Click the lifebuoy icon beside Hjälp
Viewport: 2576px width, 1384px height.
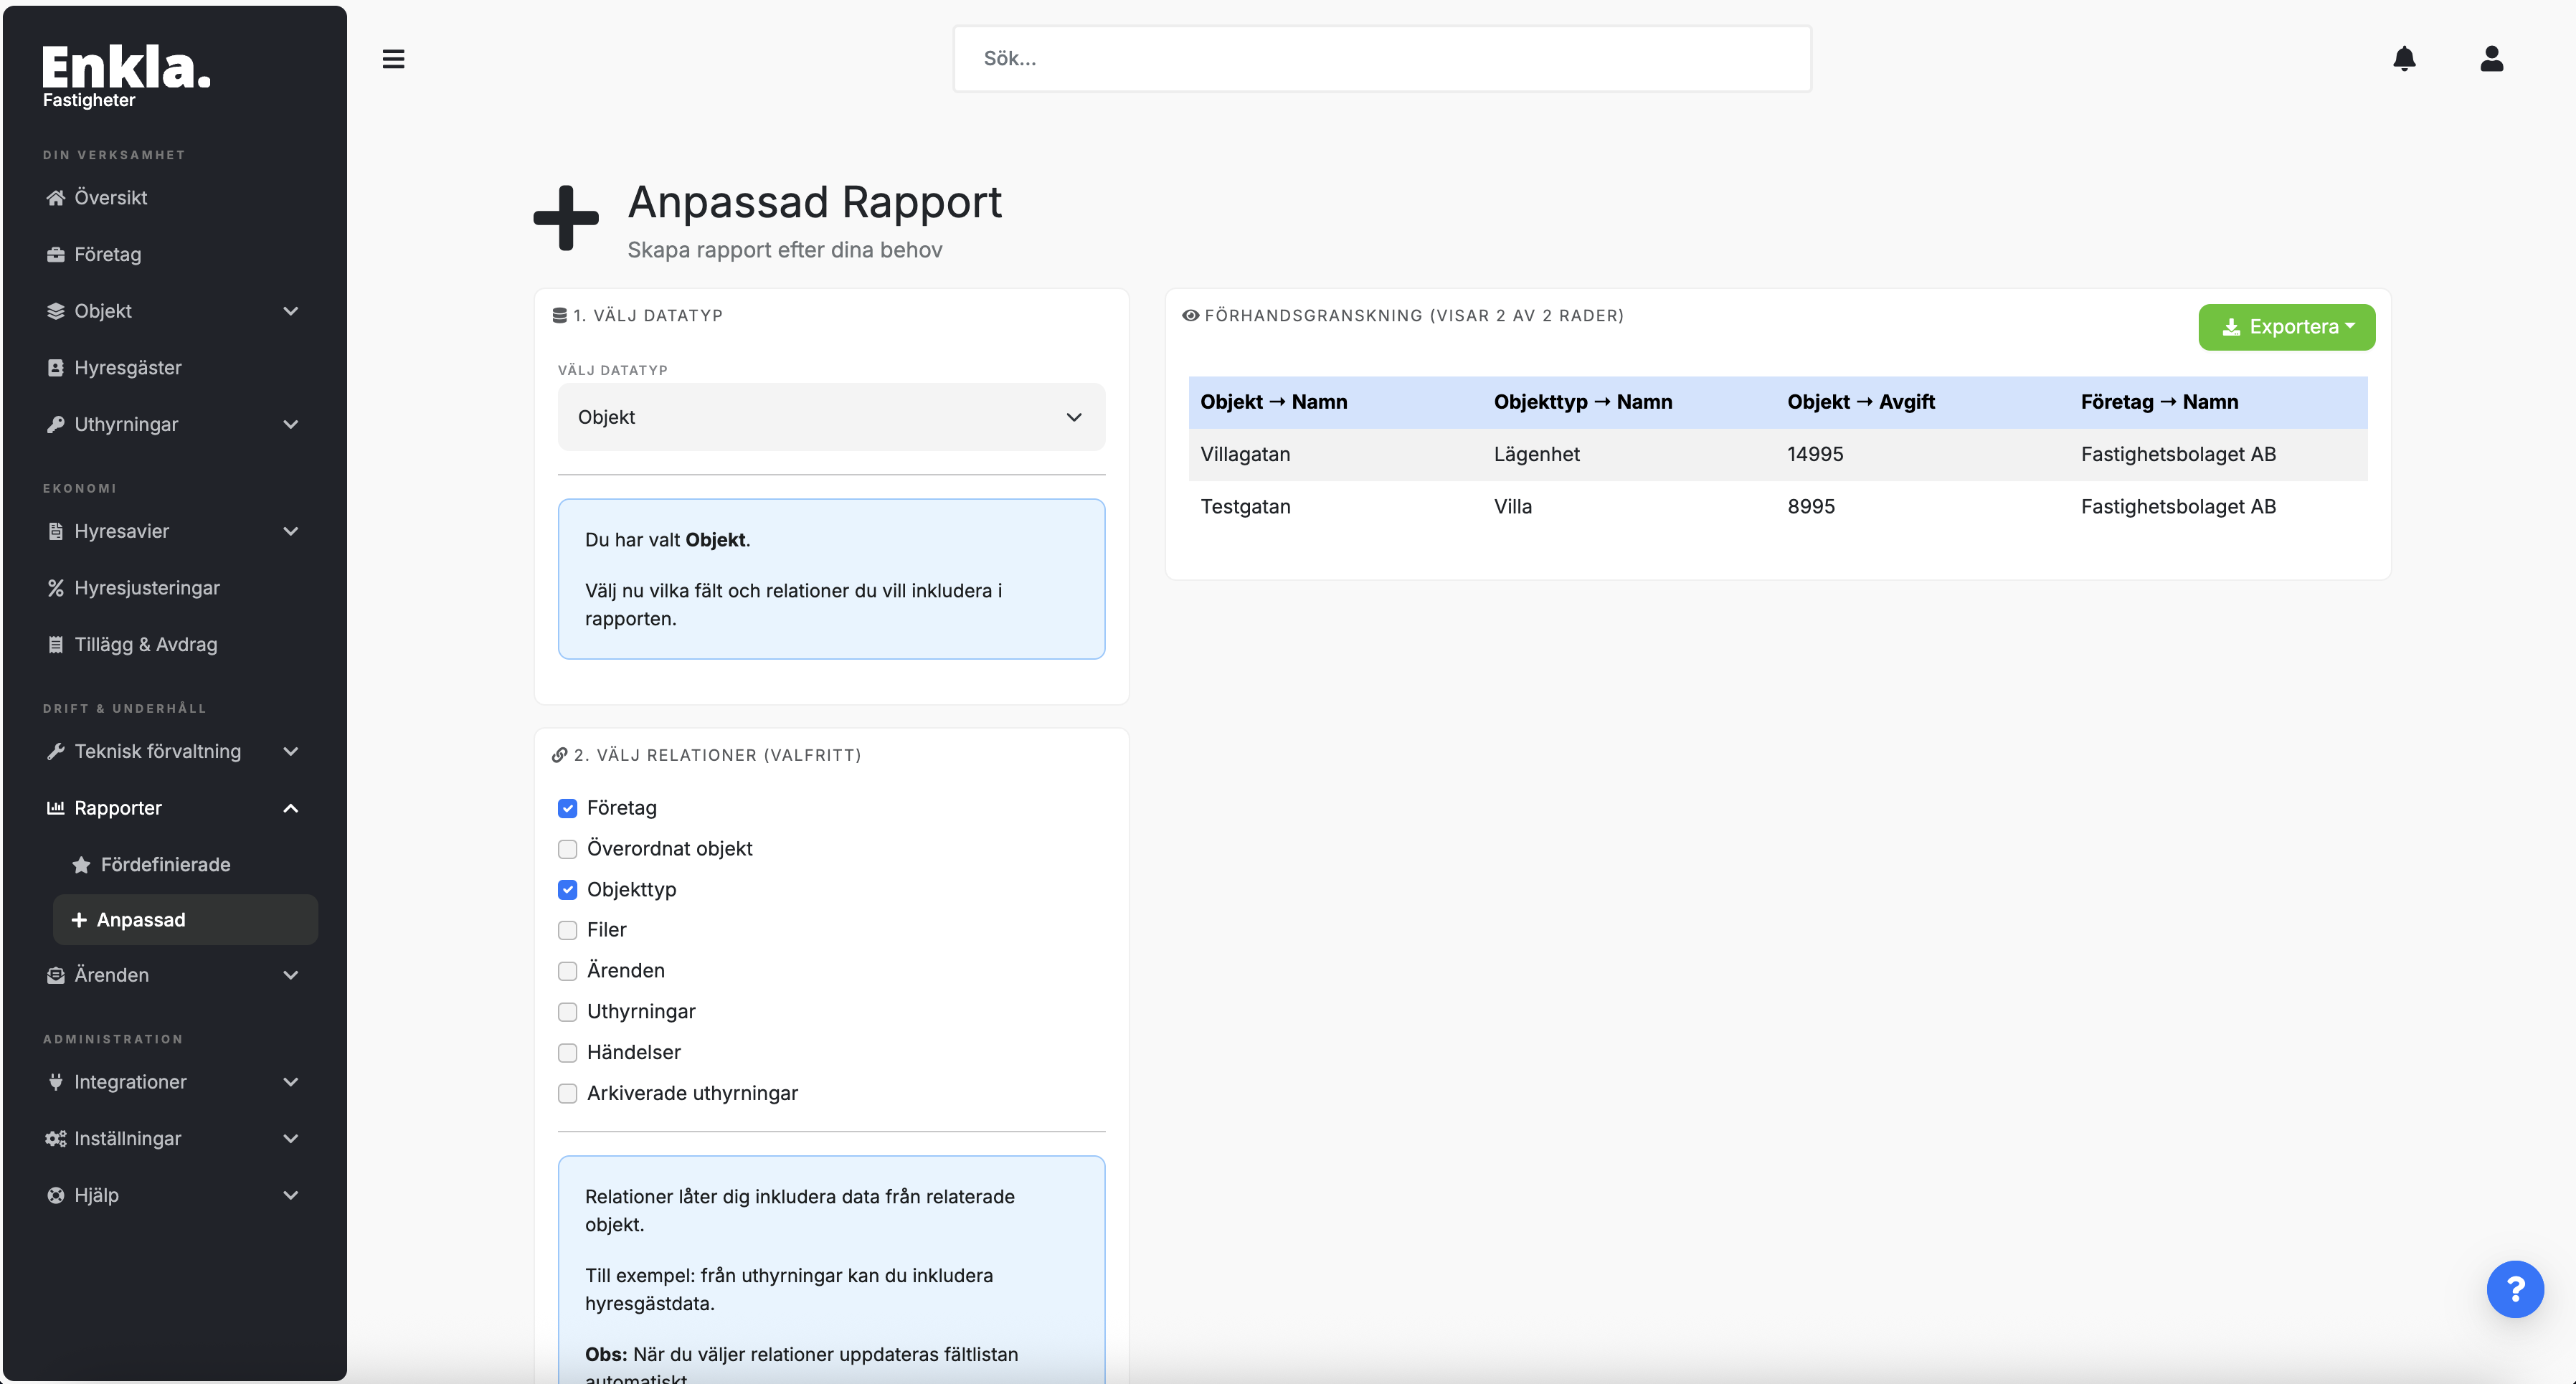(x=56, y=1196)
